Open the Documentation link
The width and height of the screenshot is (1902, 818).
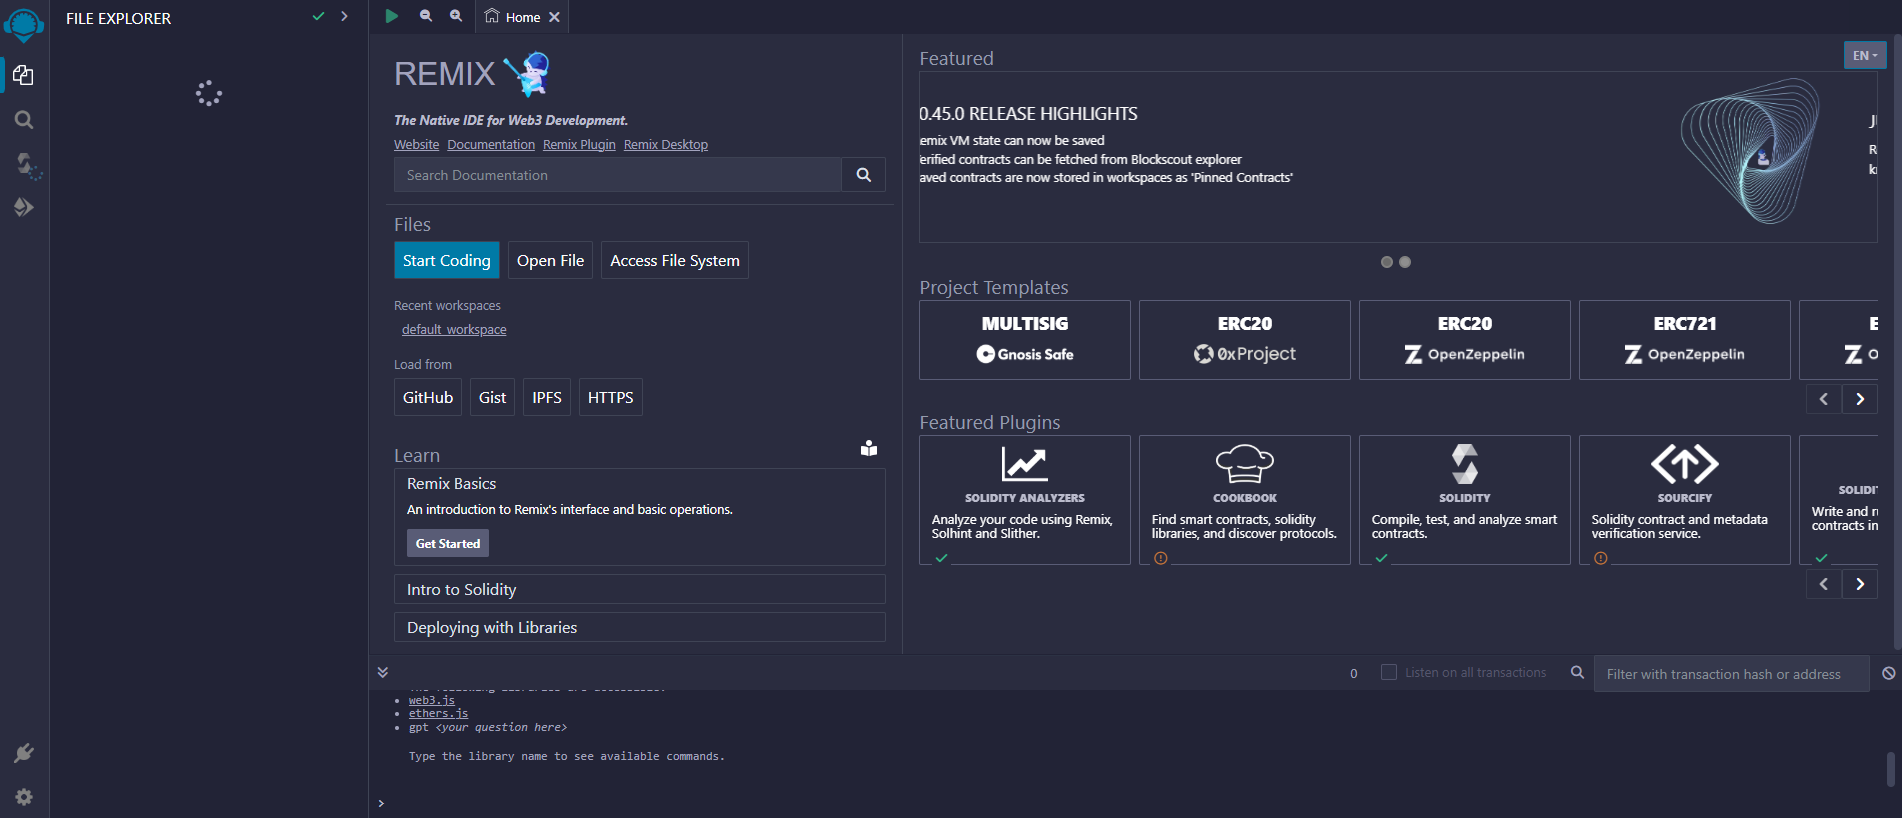pos(491,145)
